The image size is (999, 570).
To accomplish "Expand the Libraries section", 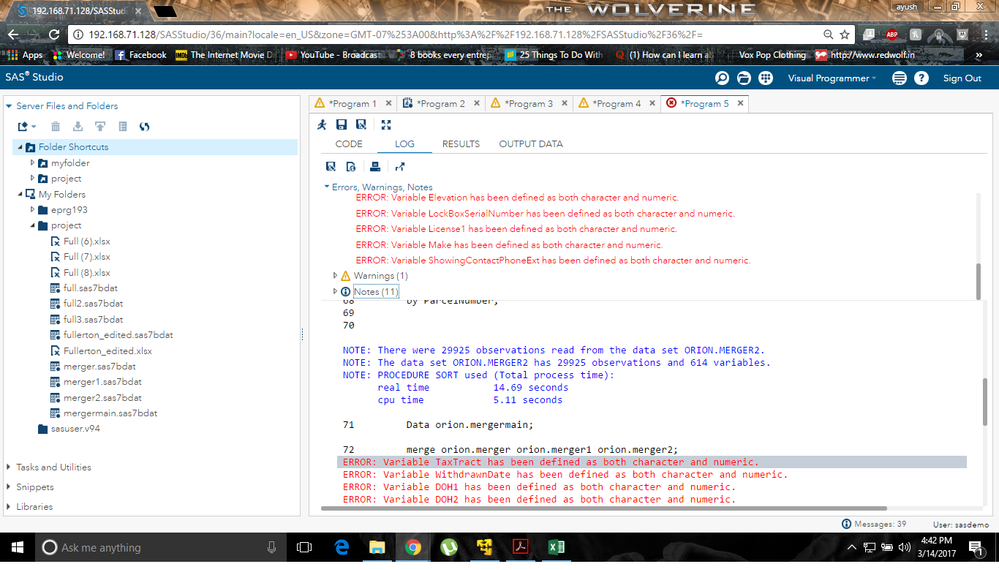I will (x=9, y=506).
